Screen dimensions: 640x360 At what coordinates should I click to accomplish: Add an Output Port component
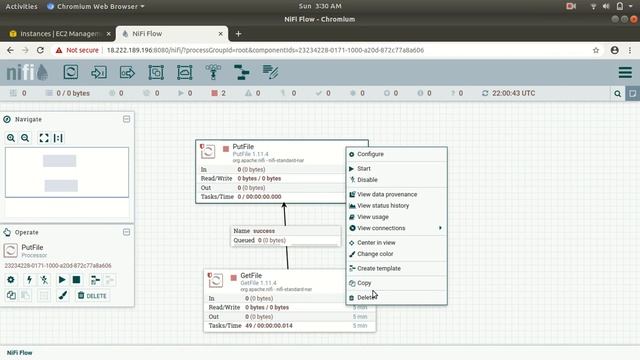[127, 72]
